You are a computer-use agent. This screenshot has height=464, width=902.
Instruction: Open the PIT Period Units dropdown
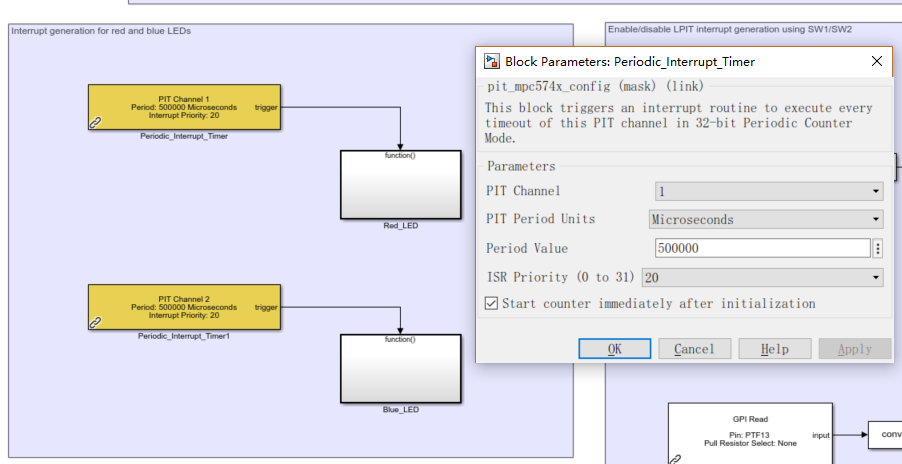coord(766,219)
